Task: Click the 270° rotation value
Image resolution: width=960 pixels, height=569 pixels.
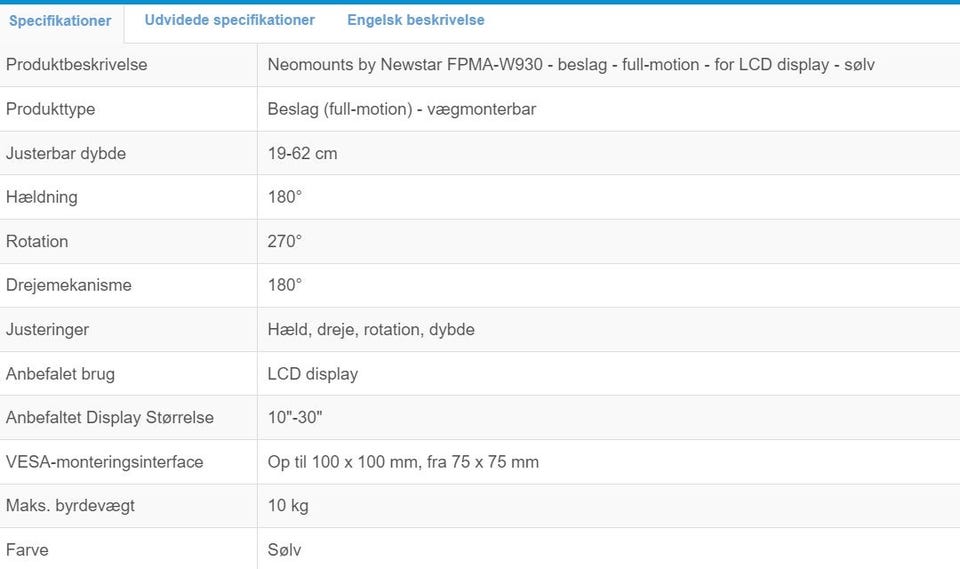Action: (285, 241)
